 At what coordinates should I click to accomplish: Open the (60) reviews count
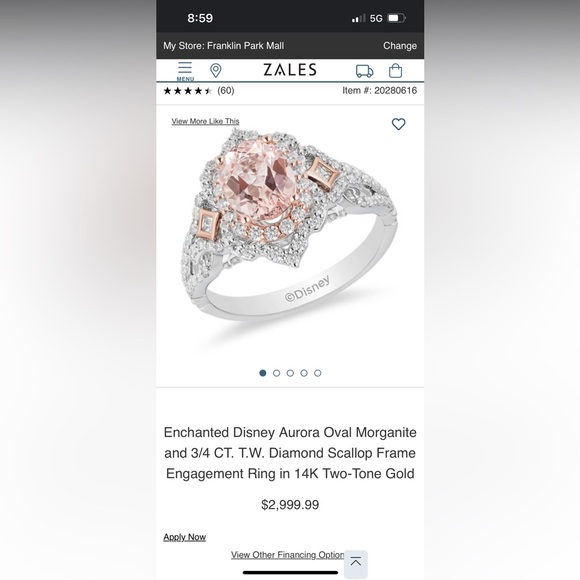coord(226,91)
